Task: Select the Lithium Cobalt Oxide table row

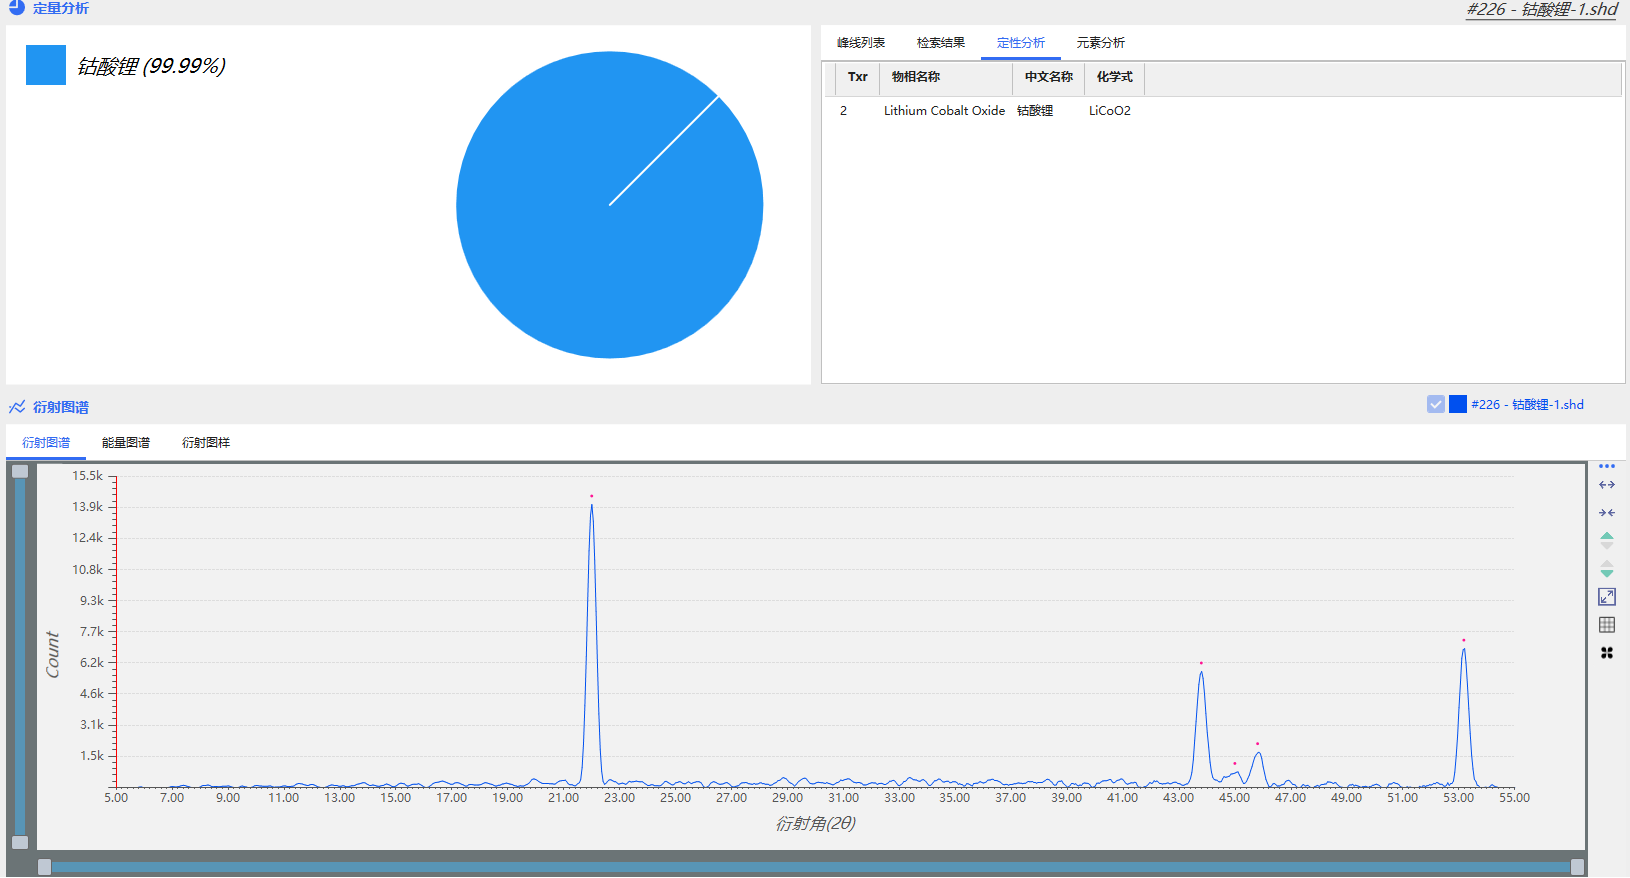Action: click(944, 111)
